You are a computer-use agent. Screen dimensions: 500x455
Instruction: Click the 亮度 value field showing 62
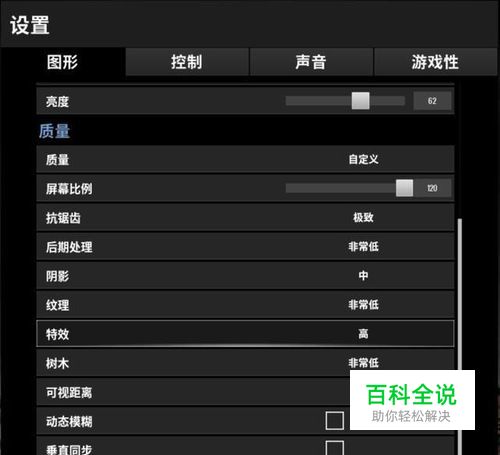[x=432, y=101]
